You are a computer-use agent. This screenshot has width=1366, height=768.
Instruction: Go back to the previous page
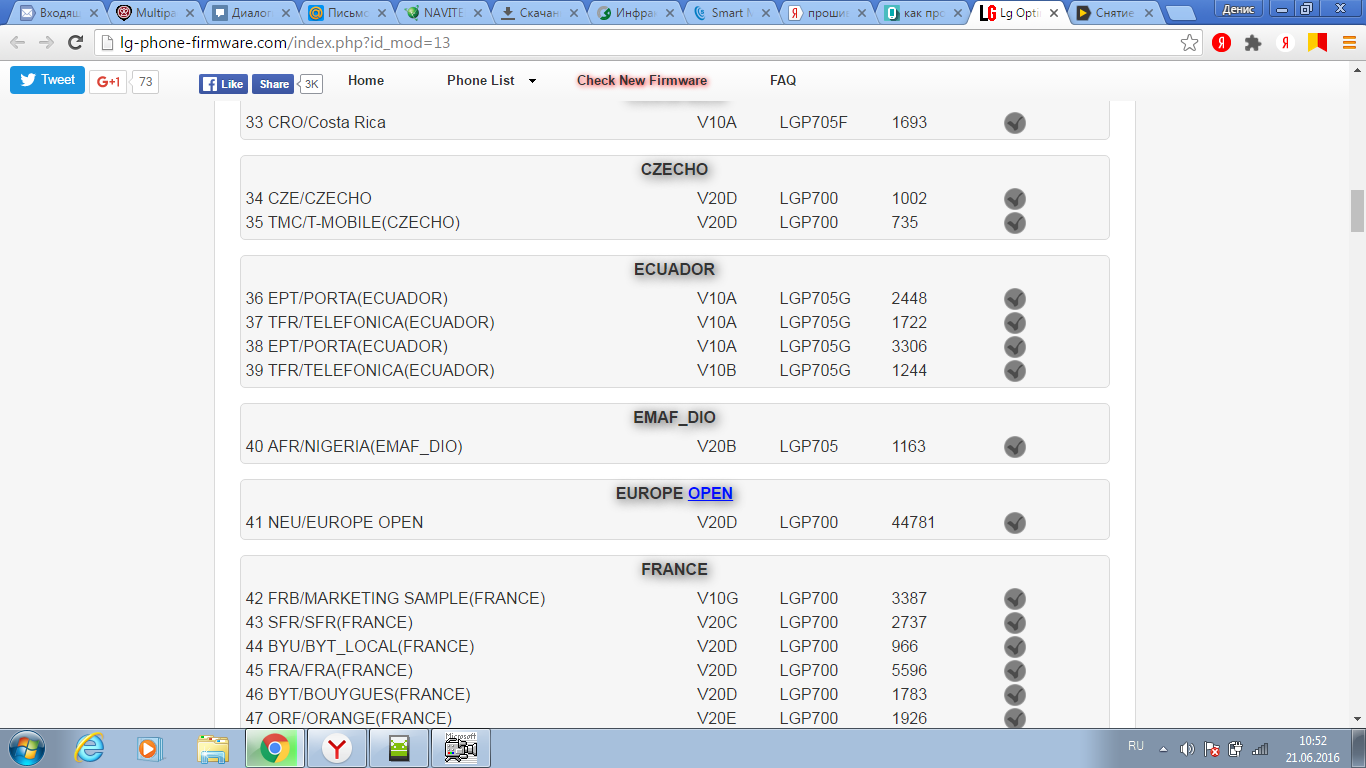pos(18,43)
